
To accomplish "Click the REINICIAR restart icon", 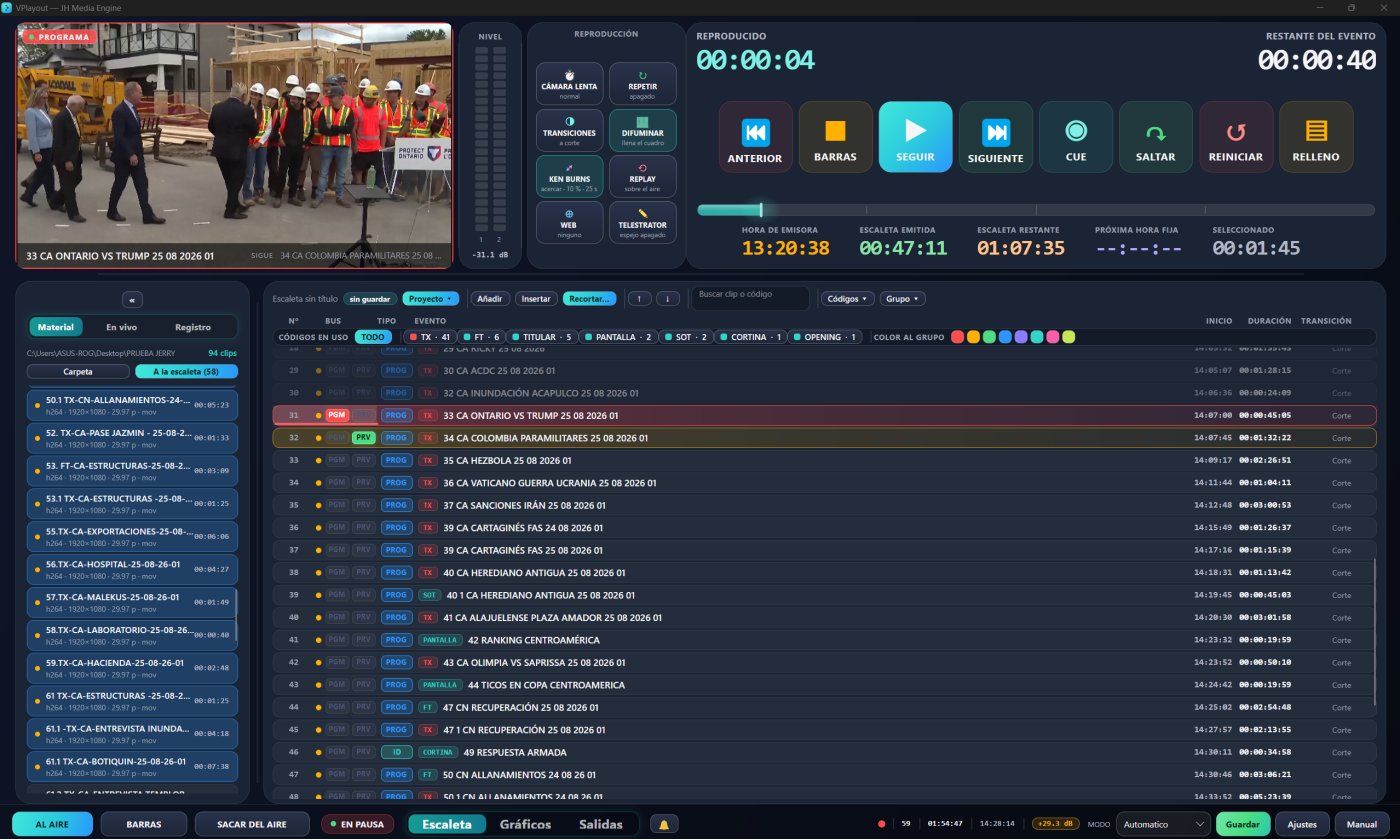I will click(x=1236, y=132).
